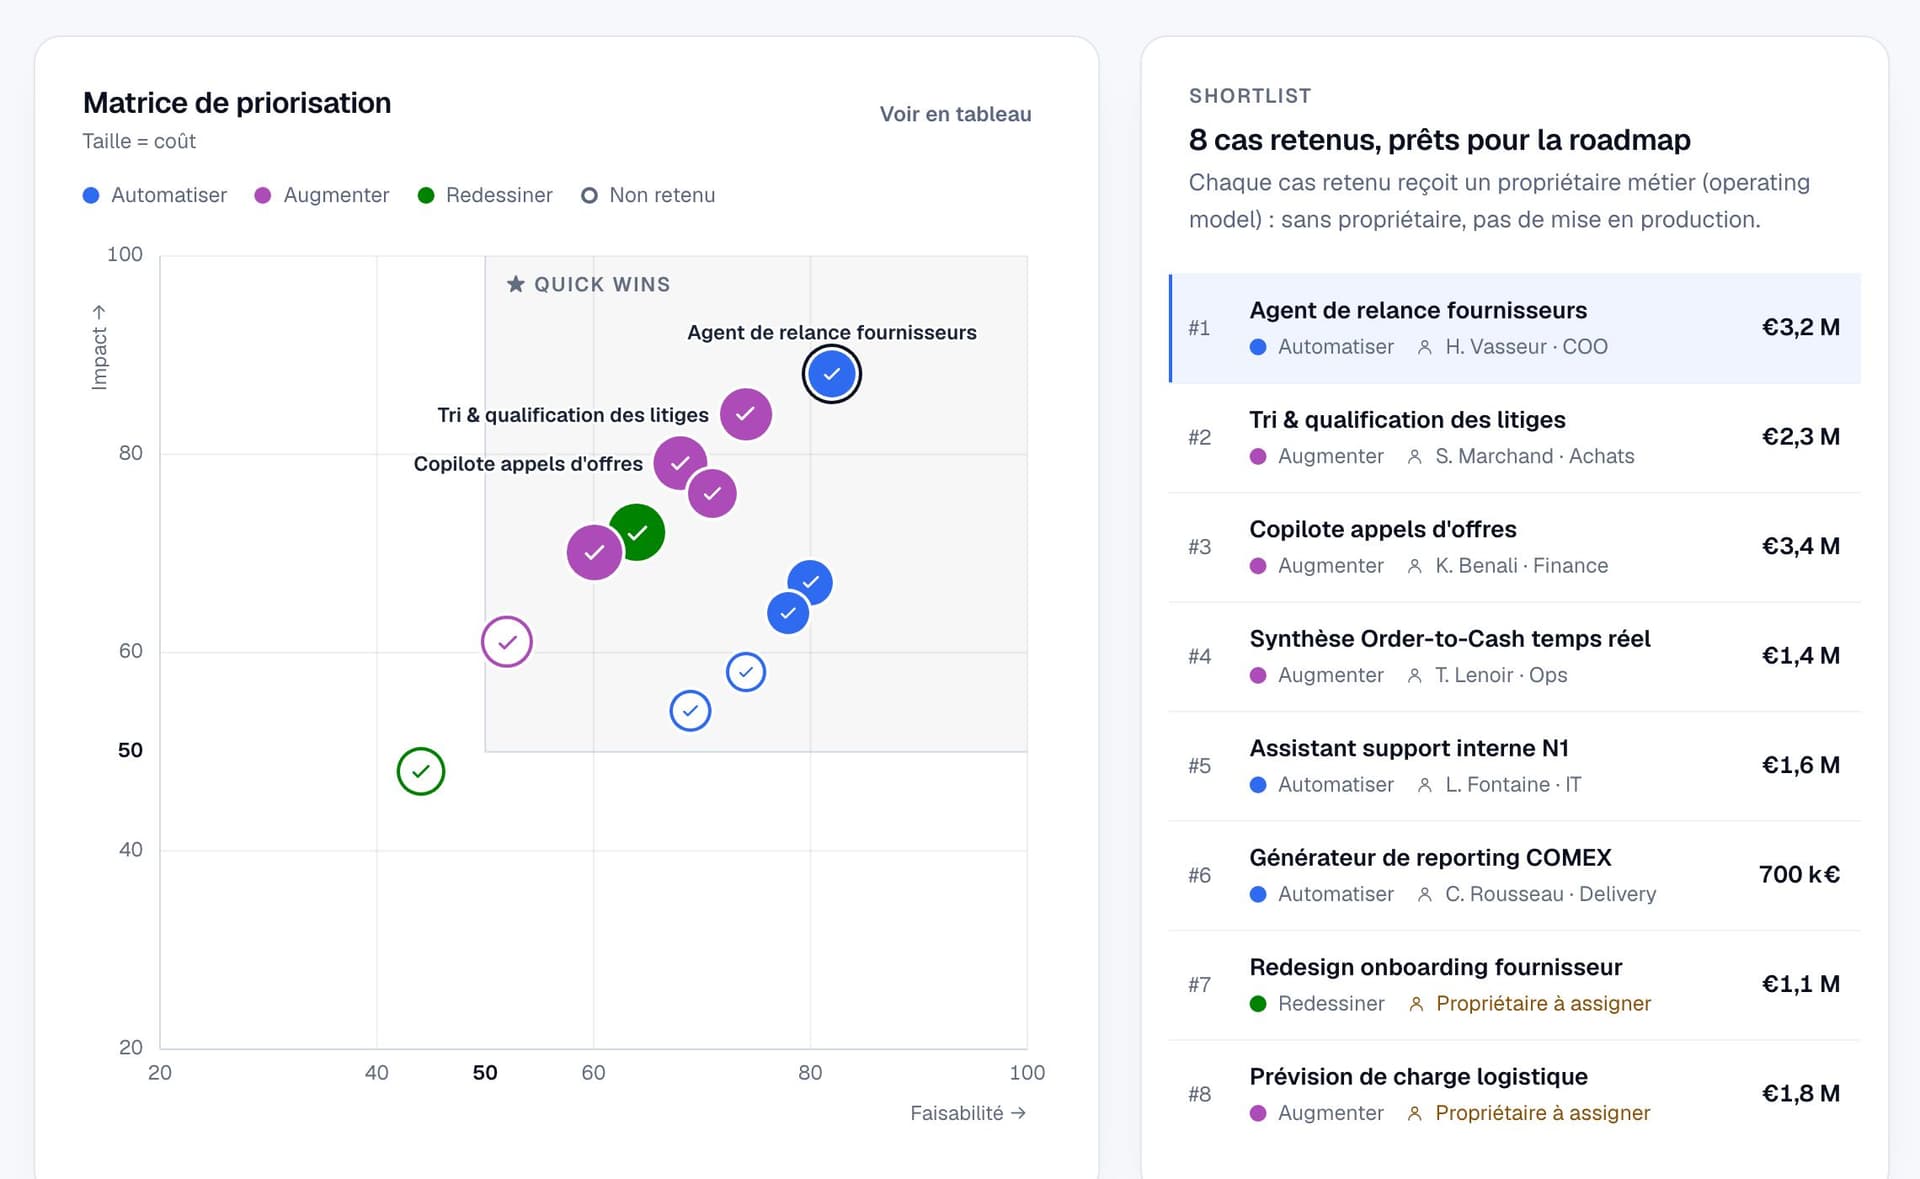The height and width of the screenshot is (1179, 1920).
Task: Click the SHORTLIST heading label
Action: (1250, 96)
